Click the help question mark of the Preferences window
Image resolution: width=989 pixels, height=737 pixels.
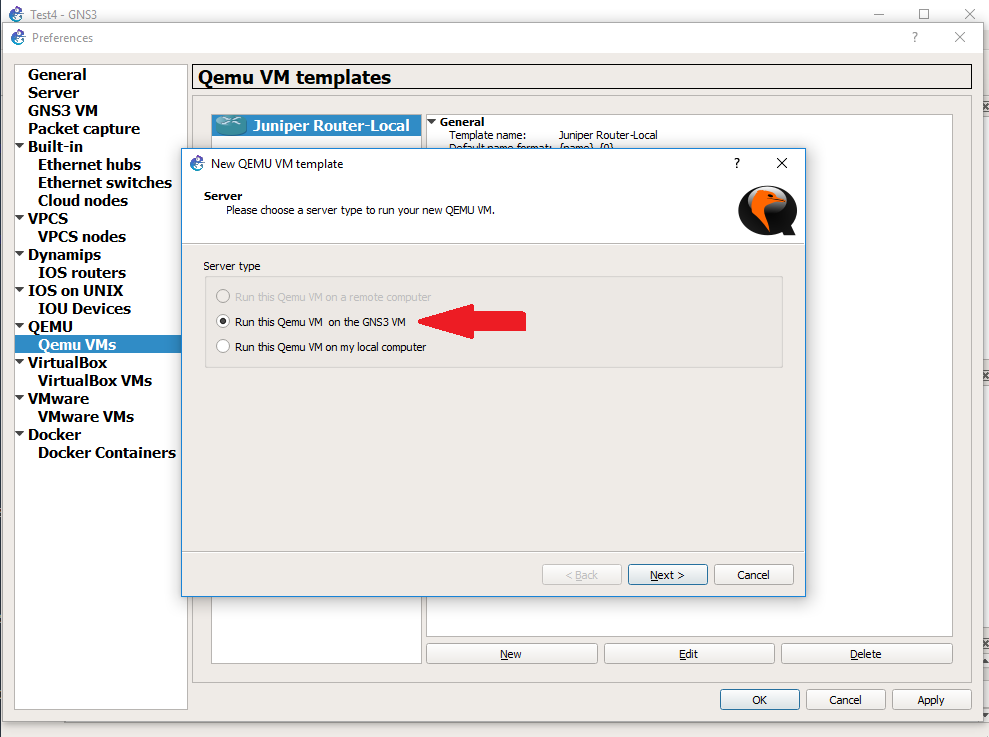pos(915,37)
